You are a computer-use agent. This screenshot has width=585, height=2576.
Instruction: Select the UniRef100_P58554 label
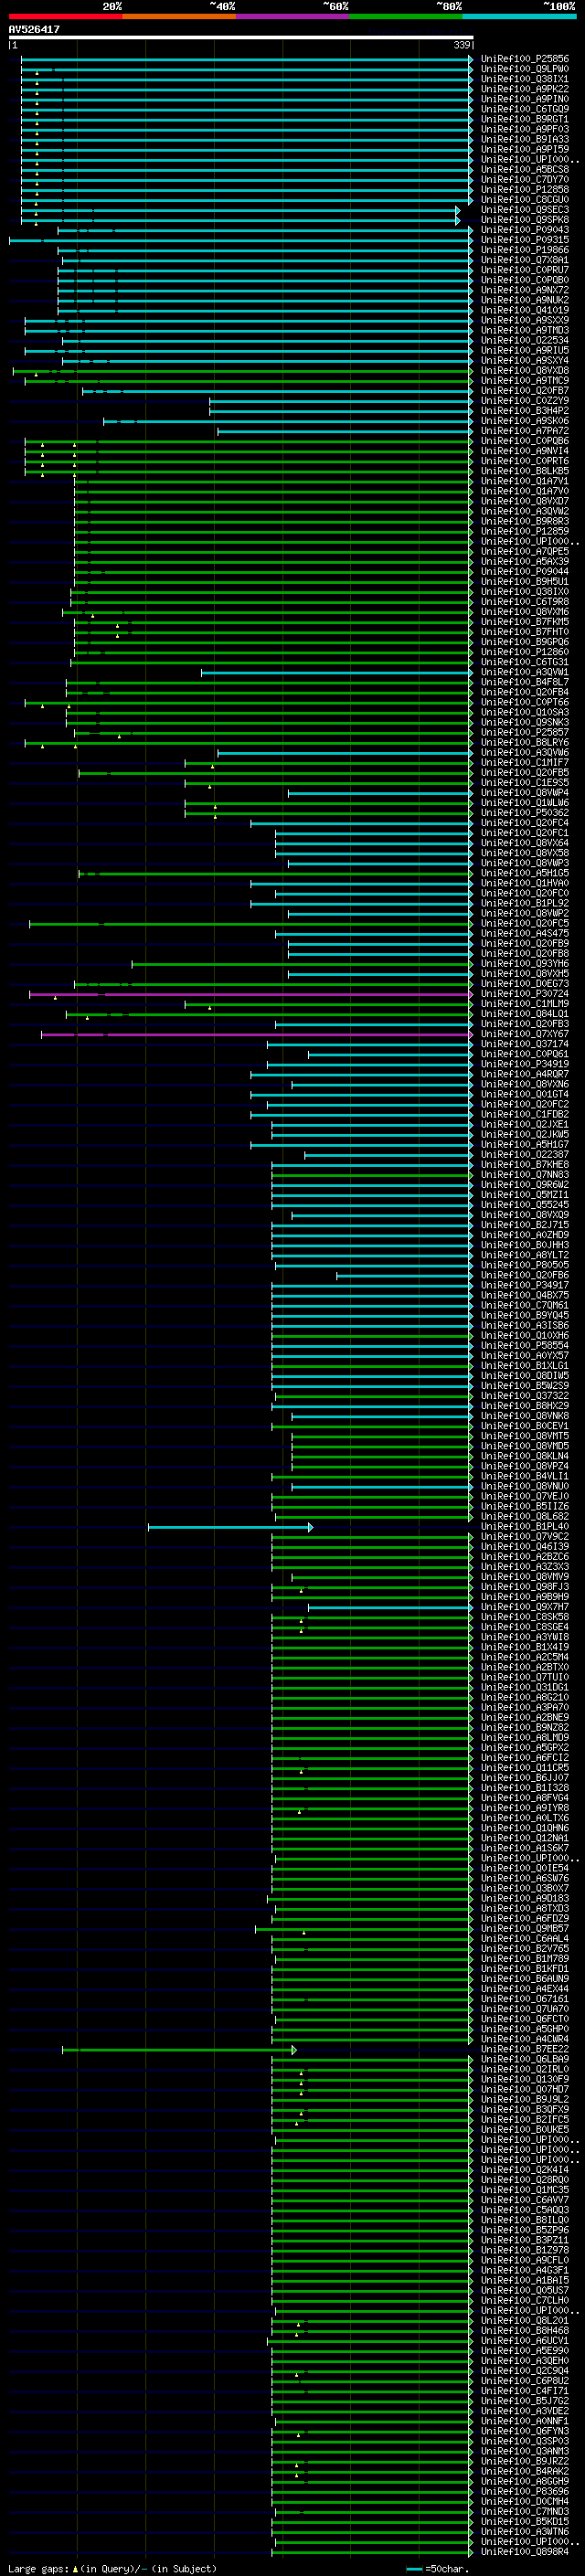(525, 1346)
